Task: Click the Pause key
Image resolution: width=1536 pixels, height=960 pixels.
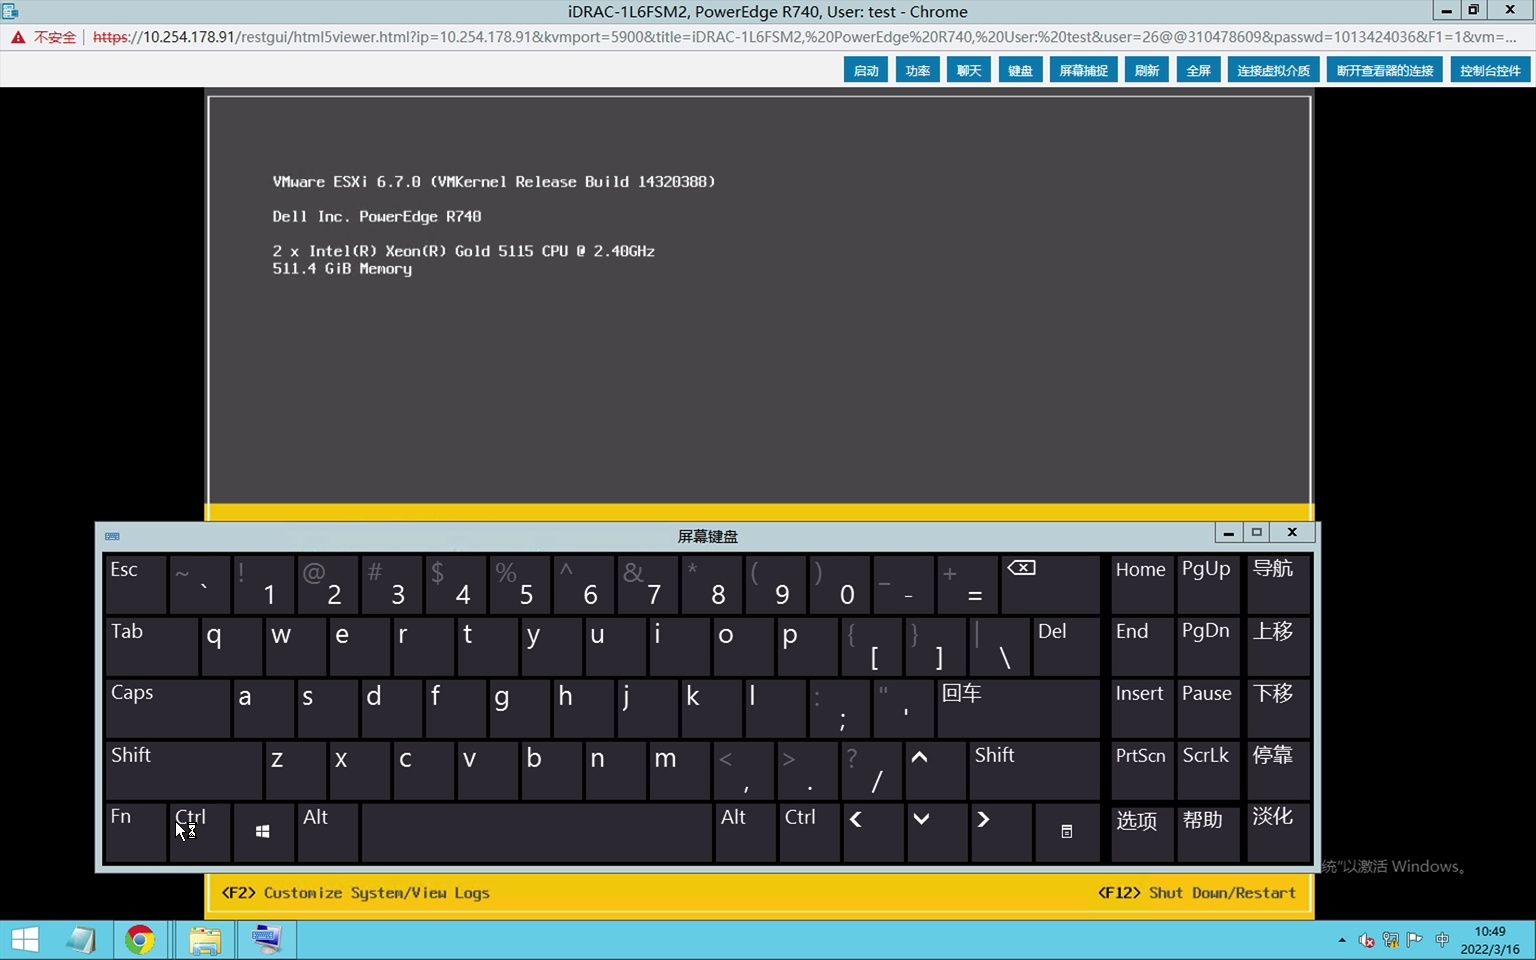Action: pyautogui.click(x=1208, y=708)
